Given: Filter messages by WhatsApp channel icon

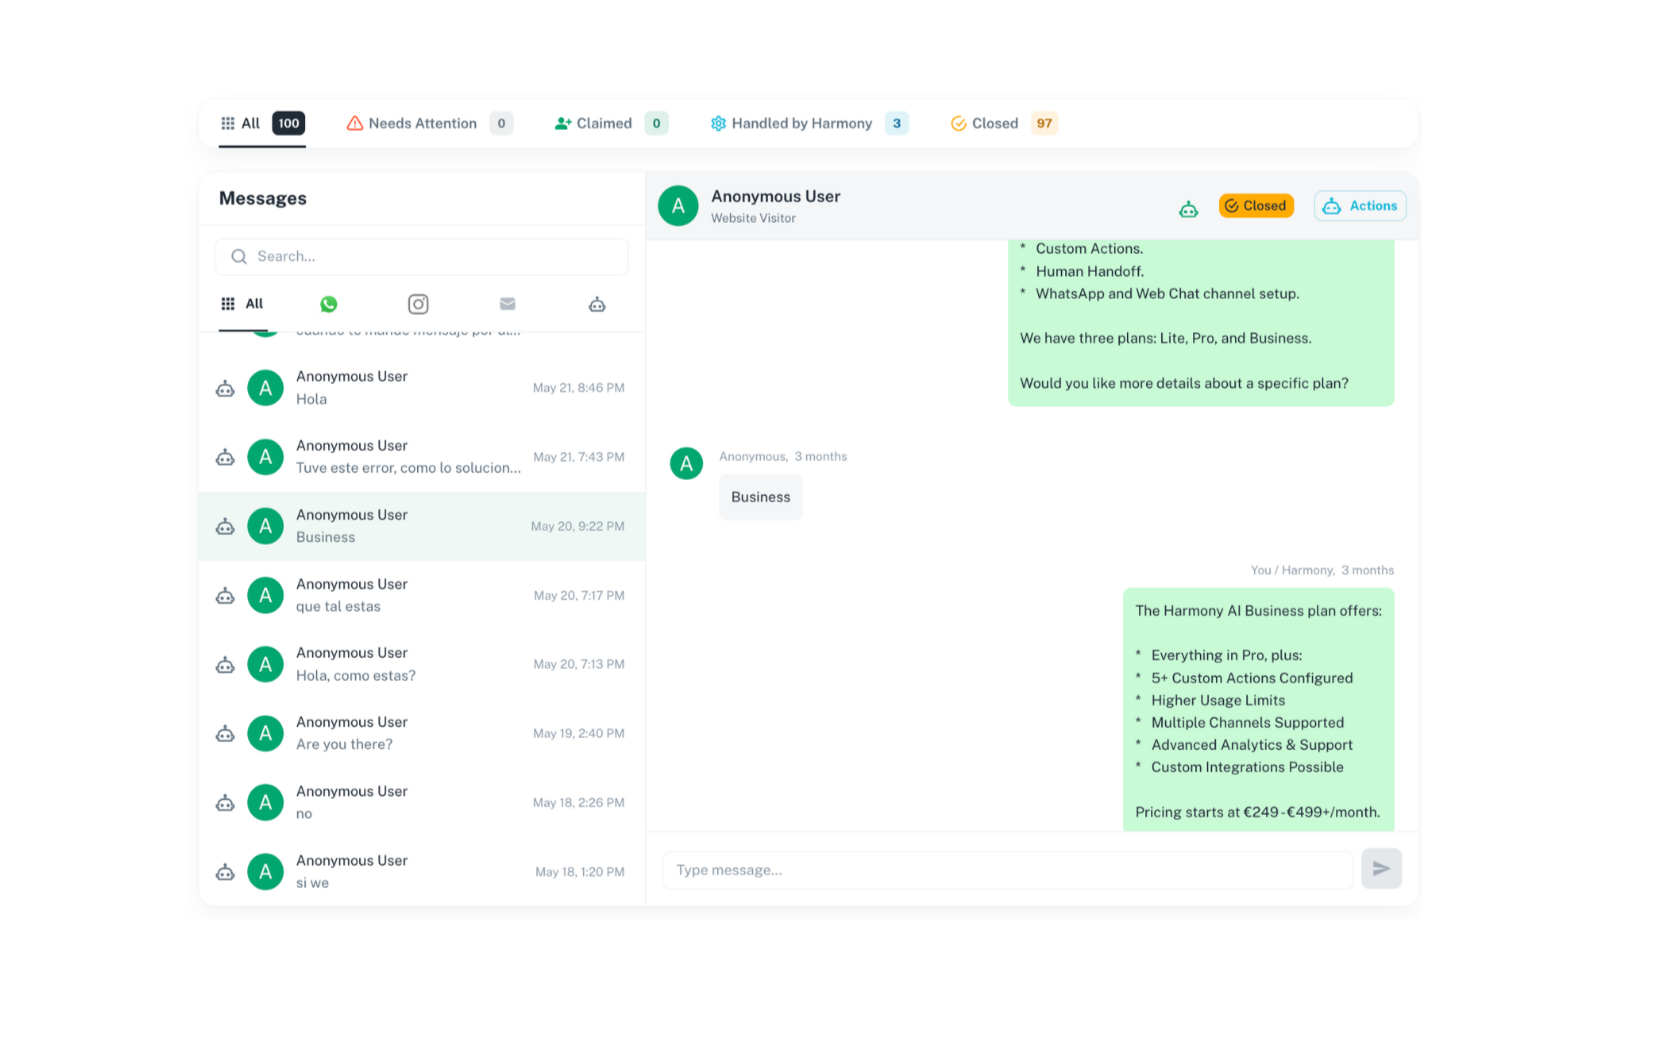Looking at the screenshot, I should (328, 304).
